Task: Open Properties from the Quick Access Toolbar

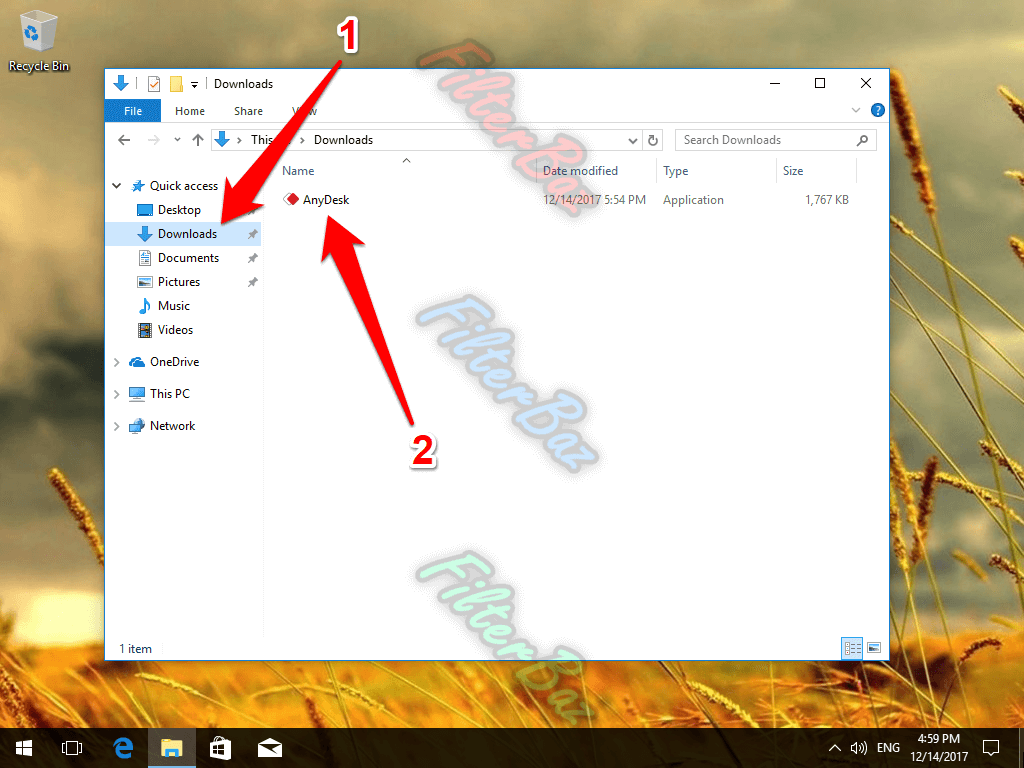Action: coord(152,83)
